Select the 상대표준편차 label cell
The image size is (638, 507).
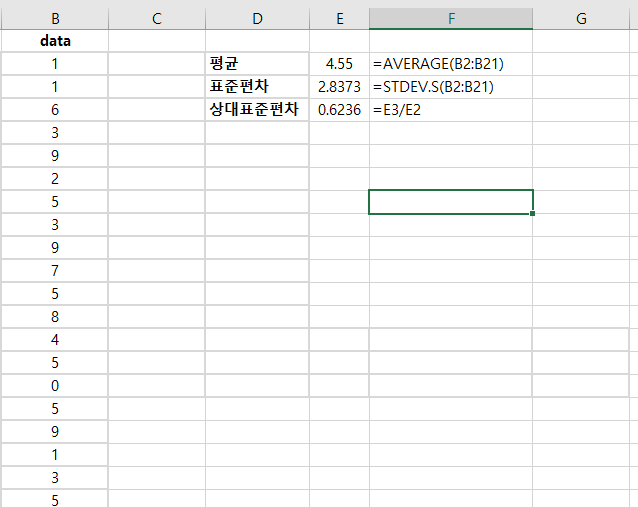click(x=257, y=109)
